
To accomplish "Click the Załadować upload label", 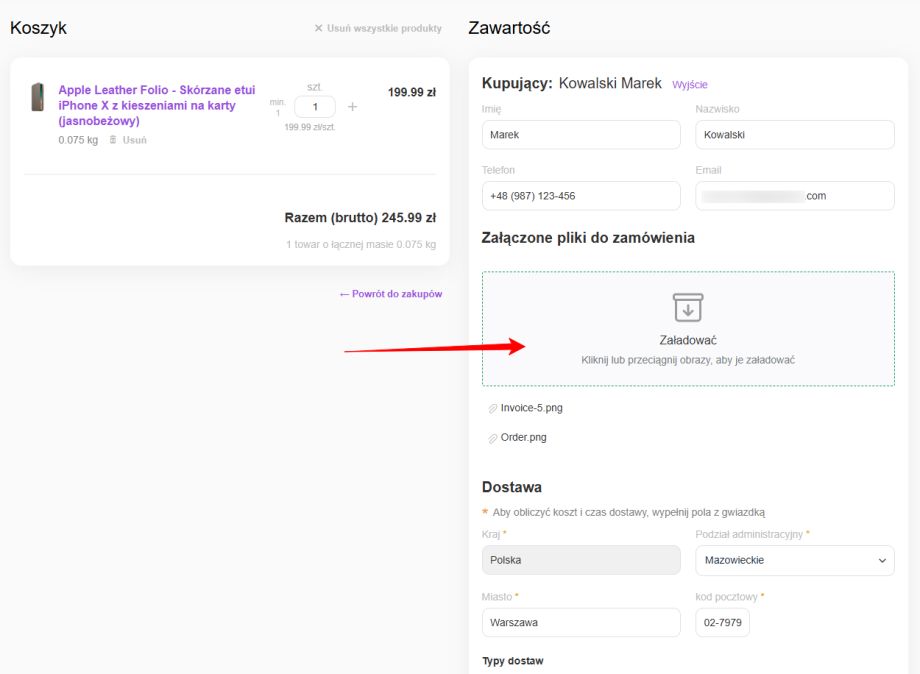I will coord(688,340).
